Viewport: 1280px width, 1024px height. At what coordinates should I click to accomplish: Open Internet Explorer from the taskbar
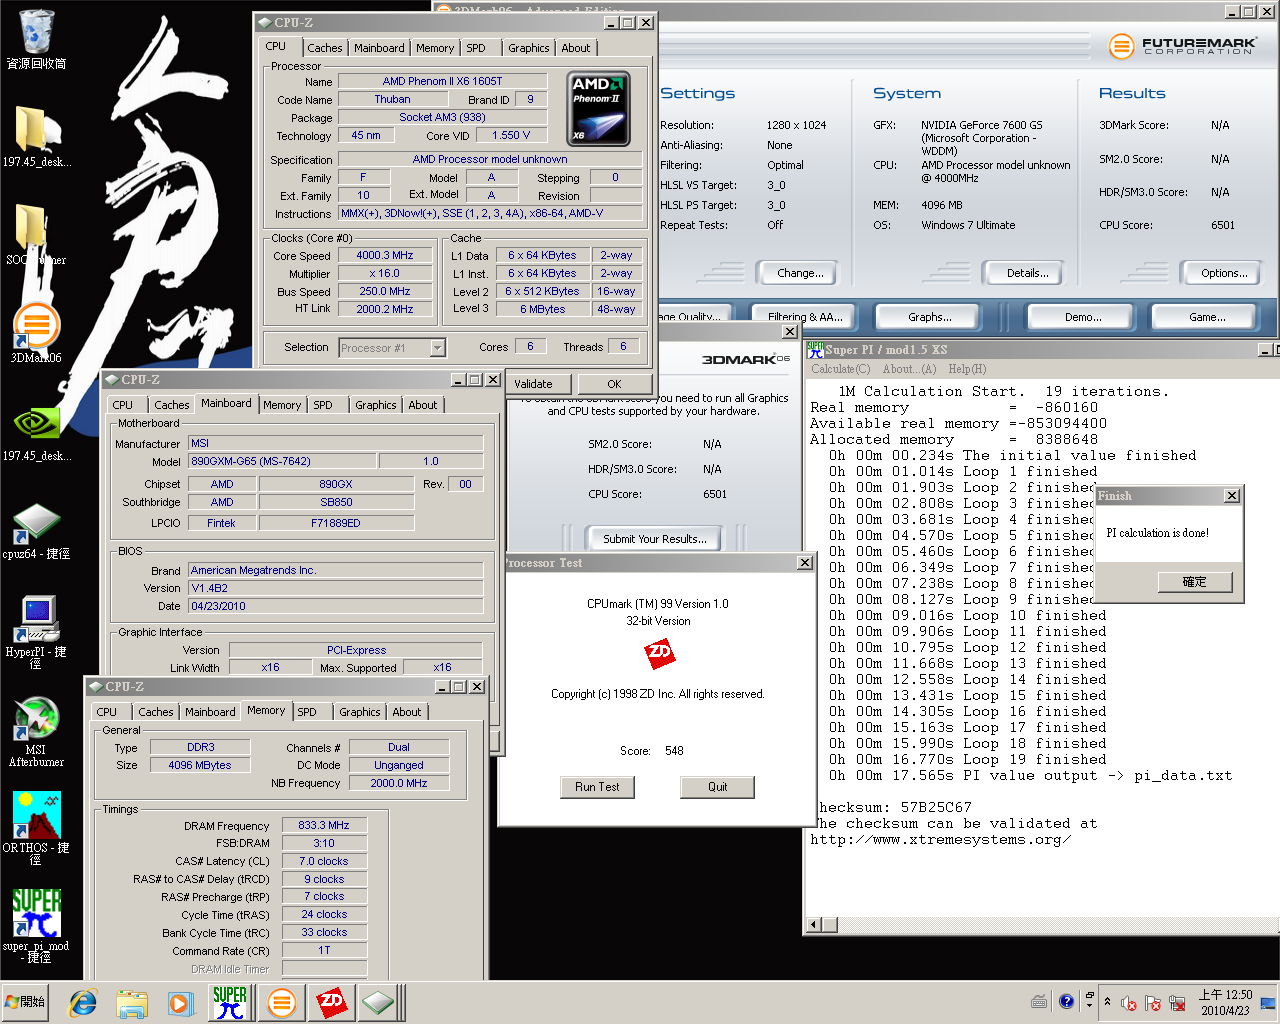pyautogui.click(x=82, y=1002)
